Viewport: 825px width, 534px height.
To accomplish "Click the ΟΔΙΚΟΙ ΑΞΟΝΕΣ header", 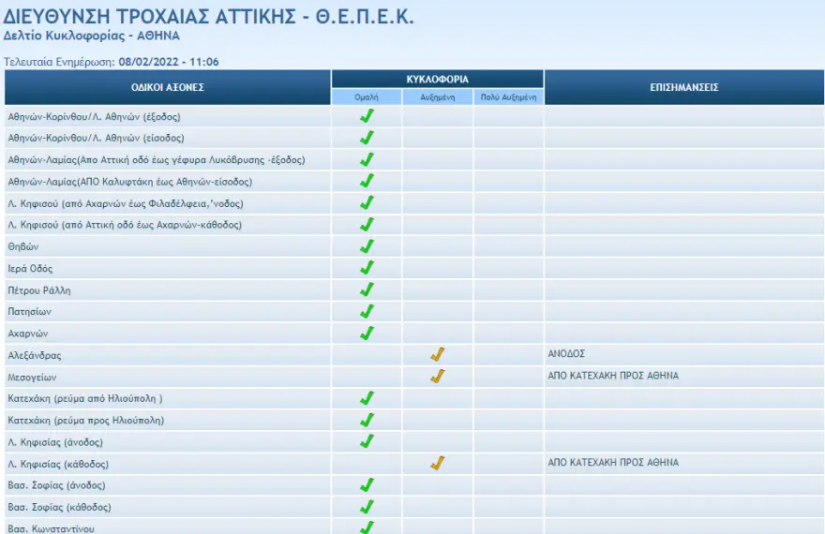I will [x=167, y=87].
